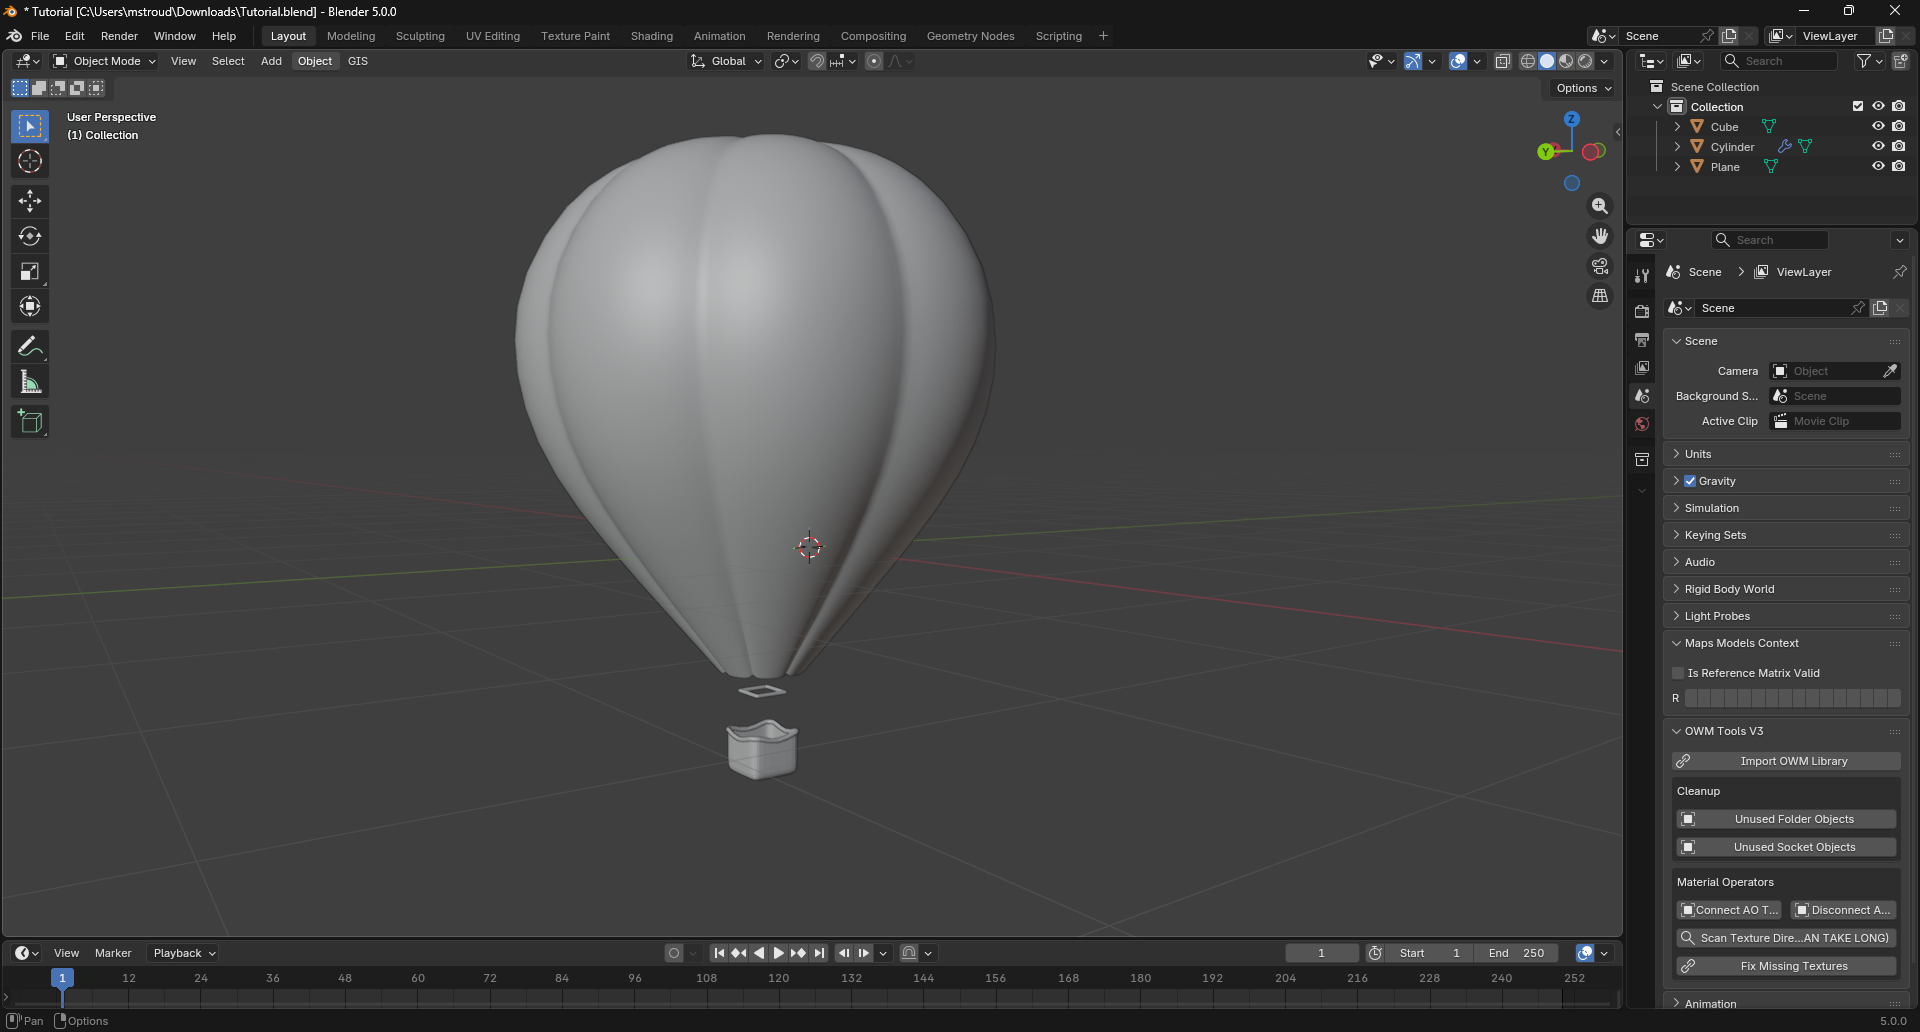Open the Global transform orientation dropdown
1920x1032 pixels.
click(x=727, y=61)
